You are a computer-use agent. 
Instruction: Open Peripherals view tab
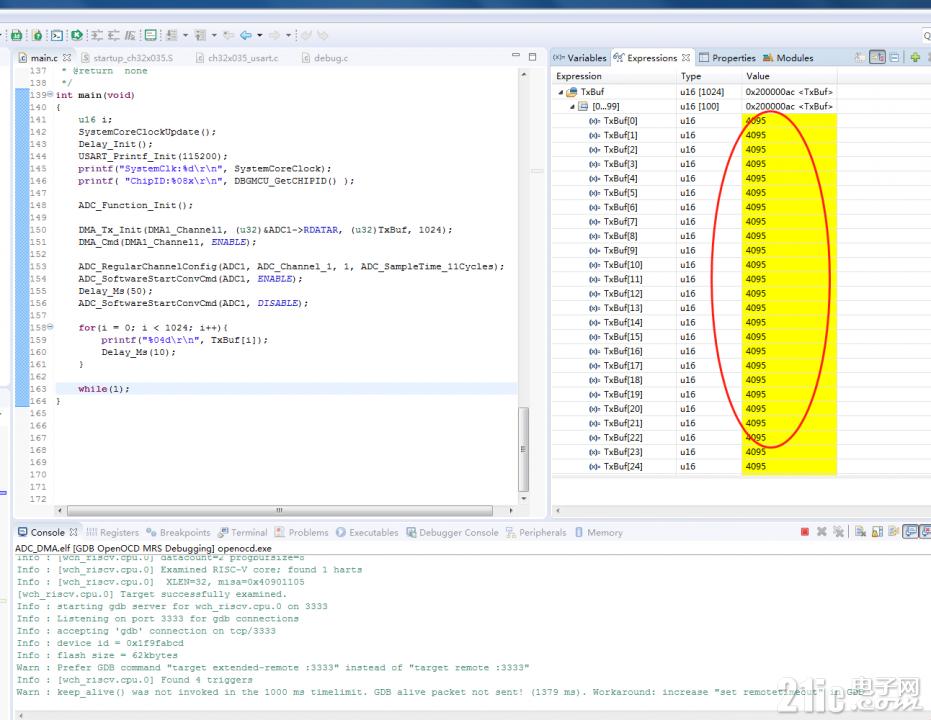coord(536,532)
